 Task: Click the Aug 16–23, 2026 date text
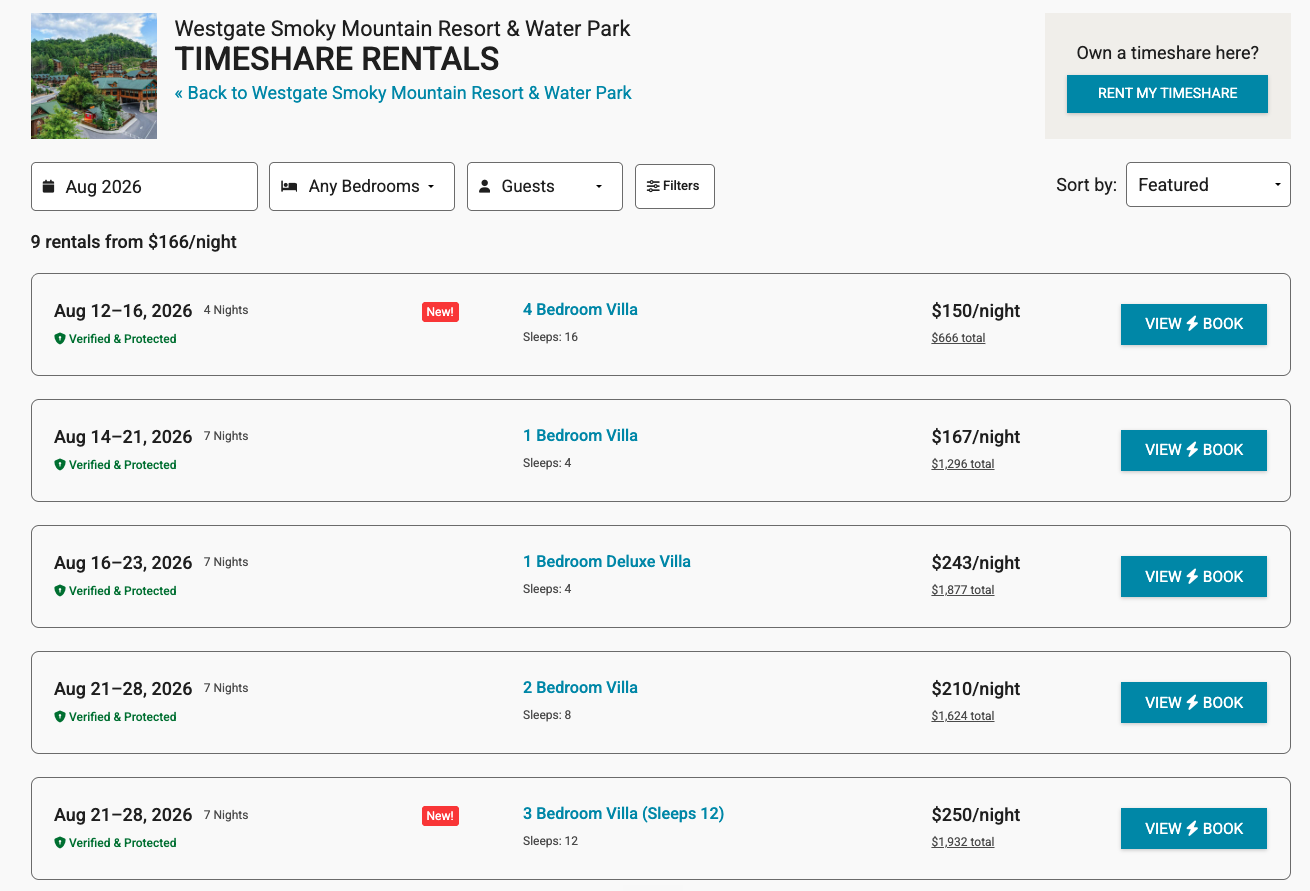123,563
